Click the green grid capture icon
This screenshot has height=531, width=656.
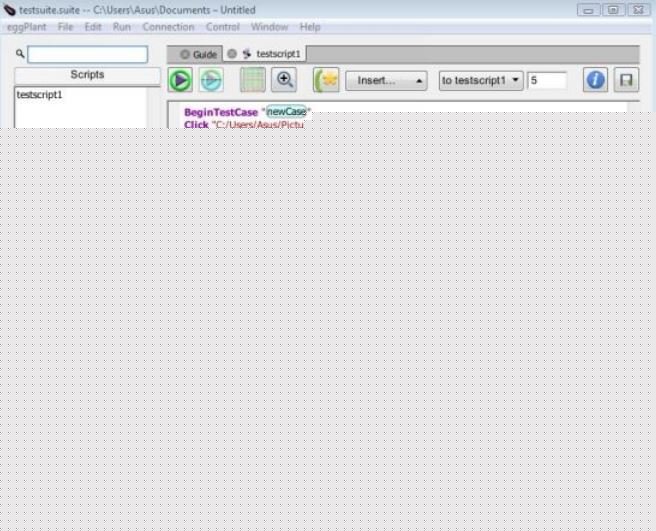tap(253, 80)
